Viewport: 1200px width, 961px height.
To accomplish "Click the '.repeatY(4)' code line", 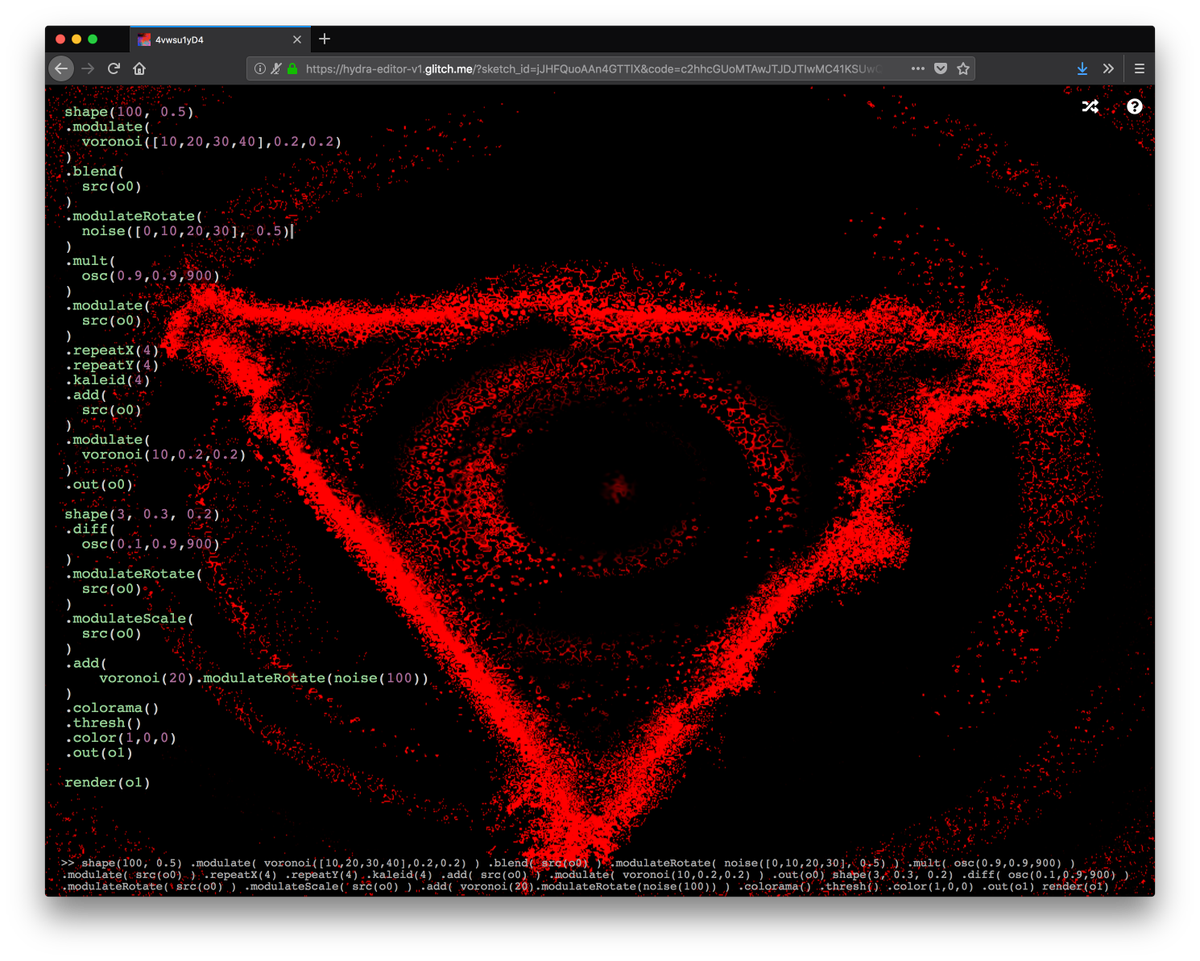I will (x=112, y=366).
